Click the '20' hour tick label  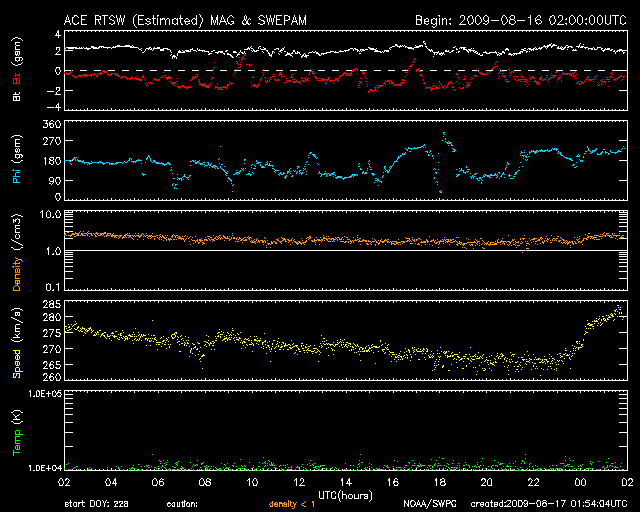pos(487,483)
